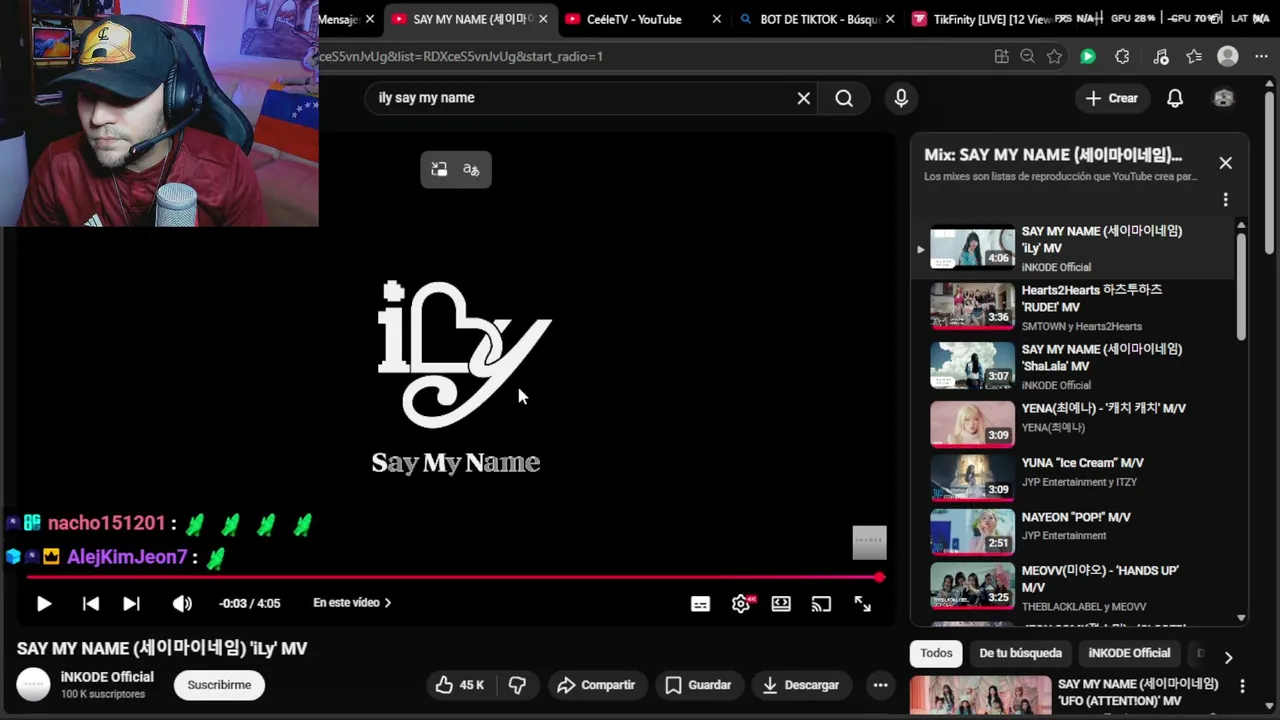The height and width of the screenshot is (720, 1280).
Task: Switch to the BOT DE TIKTOK browser tab
Action: (820, 19)
